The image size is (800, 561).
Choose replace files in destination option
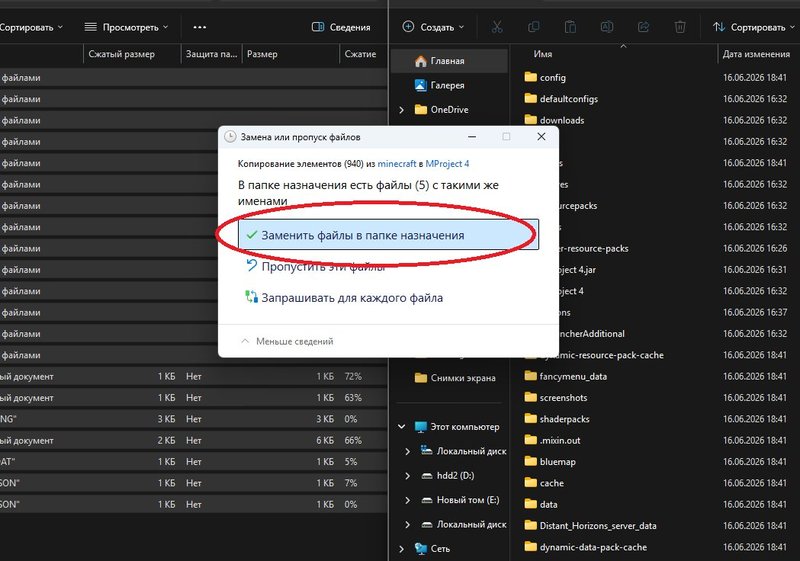388,235
